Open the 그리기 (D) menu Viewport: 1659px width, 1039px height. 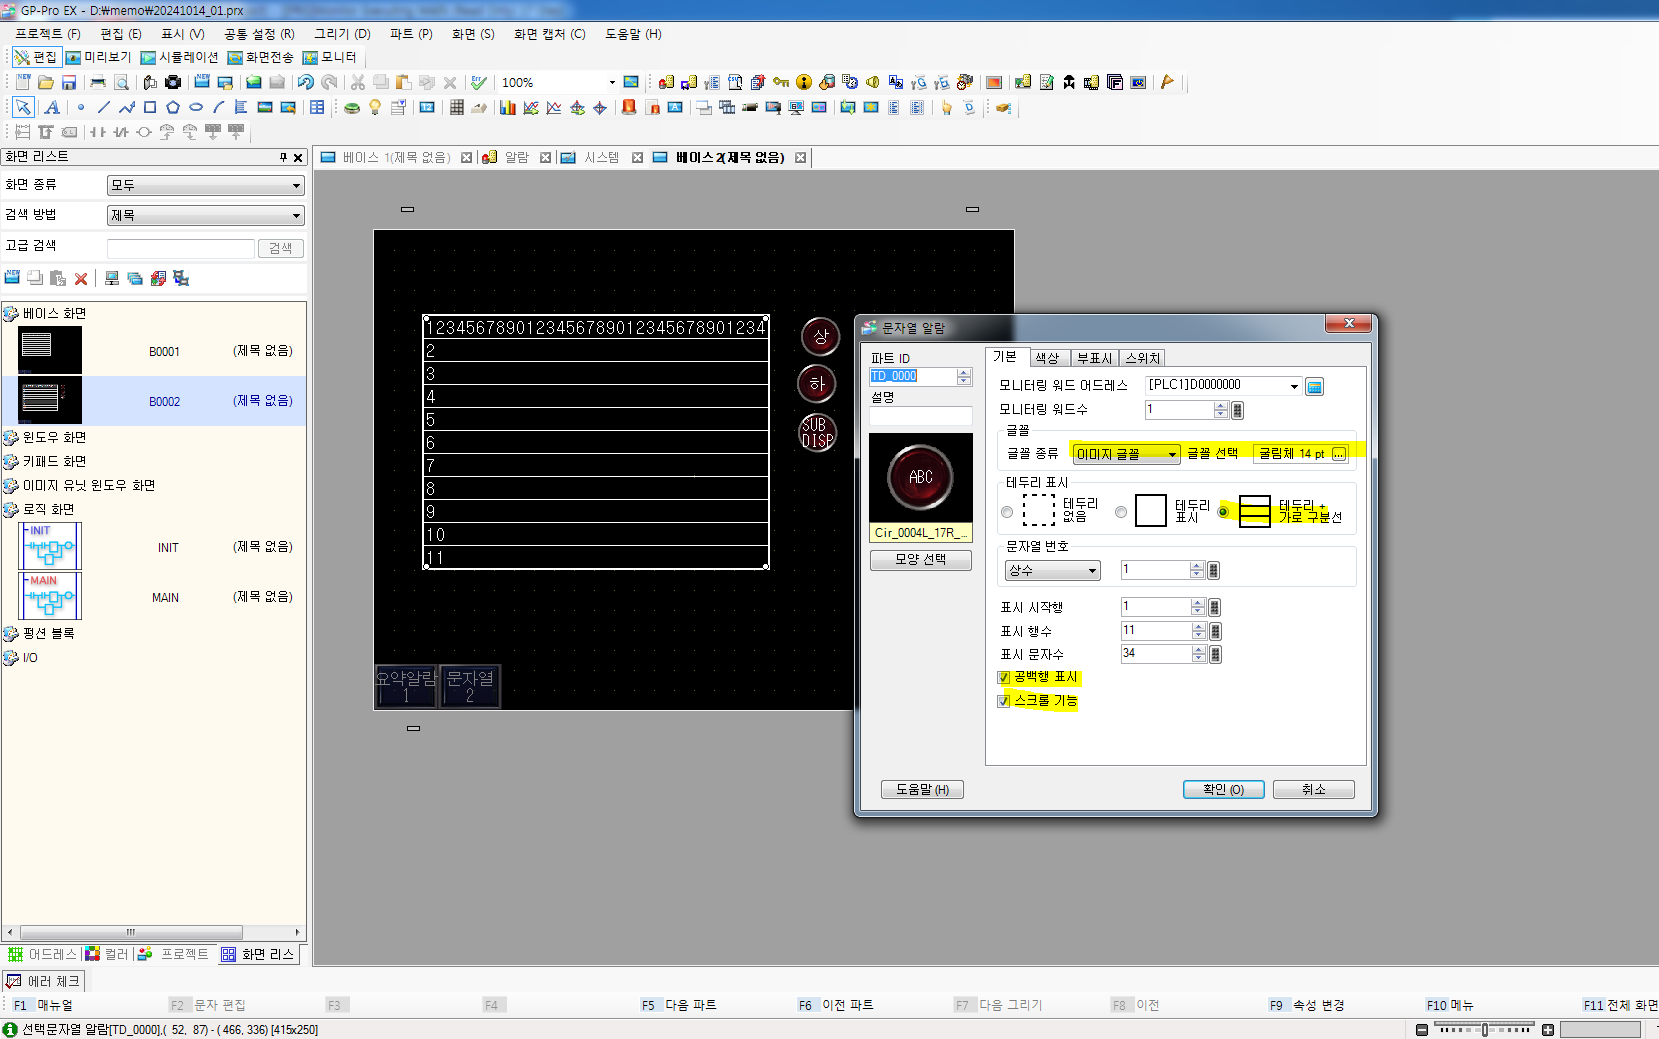[x=342, y=34]
